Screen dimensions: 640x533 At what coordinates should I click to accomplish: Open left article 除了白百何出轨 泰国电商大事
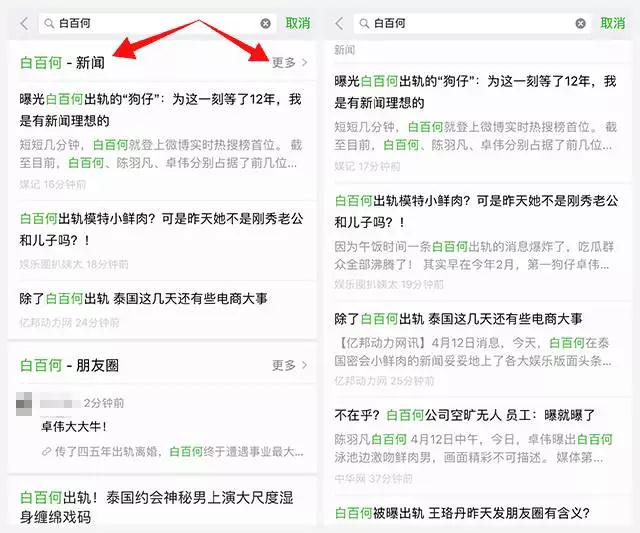[x=162, y=310]
